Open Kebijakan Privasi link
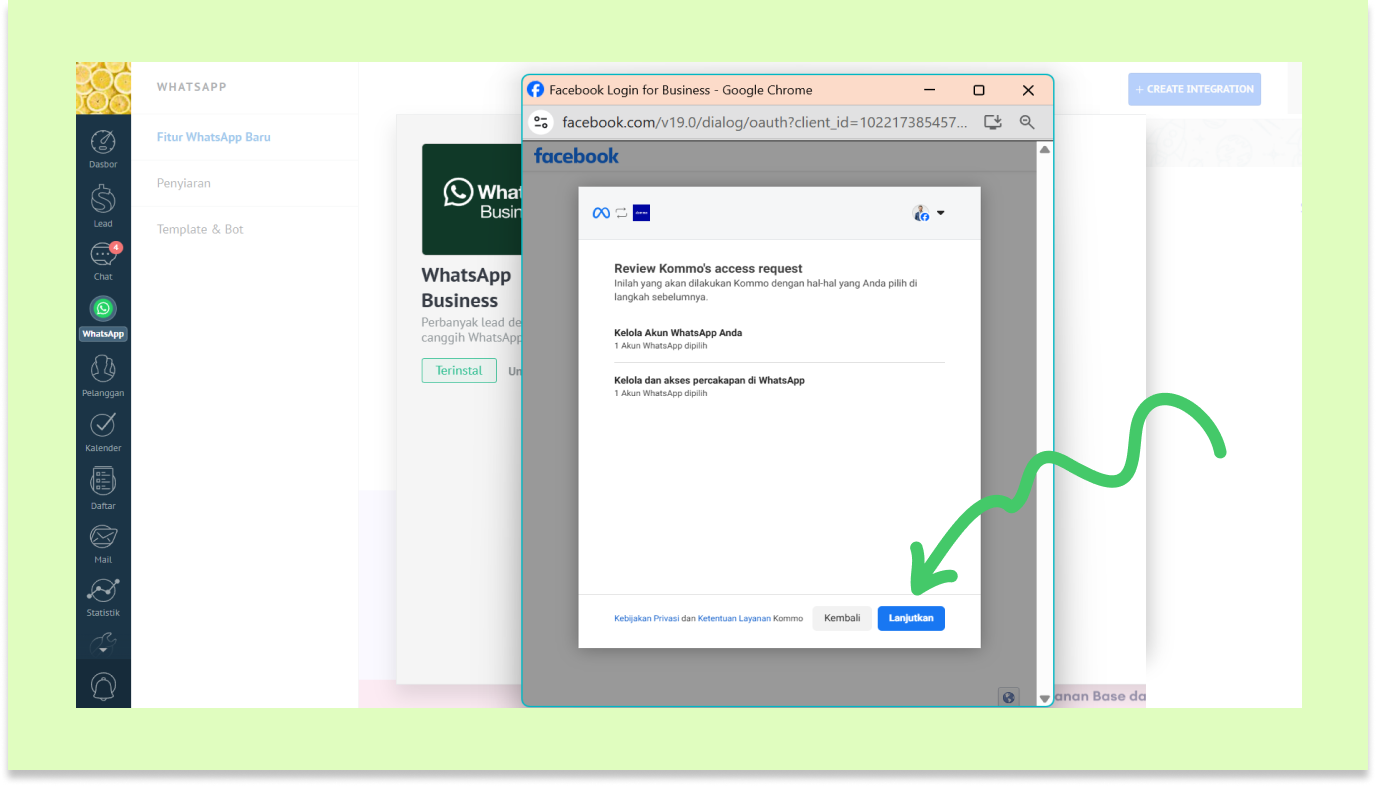Screen dimensions: 1376x786 [647, 618]
